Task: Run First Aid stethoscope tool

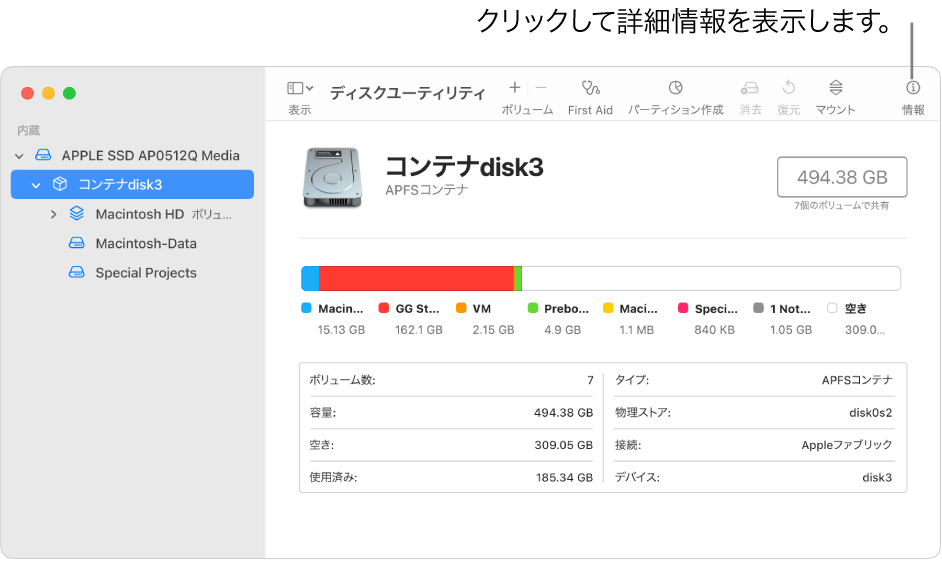Action: pos(590,88)
